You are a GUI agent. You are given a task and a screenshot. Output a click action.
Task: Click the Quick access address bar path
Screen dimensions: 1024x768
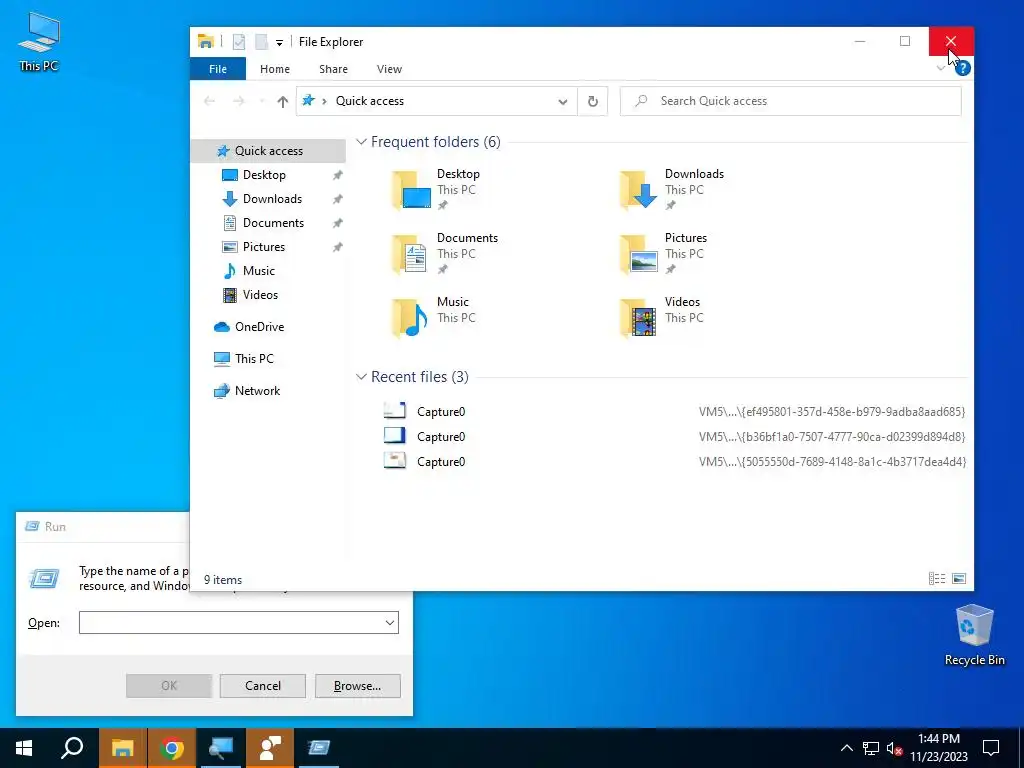tap(370, 101)
